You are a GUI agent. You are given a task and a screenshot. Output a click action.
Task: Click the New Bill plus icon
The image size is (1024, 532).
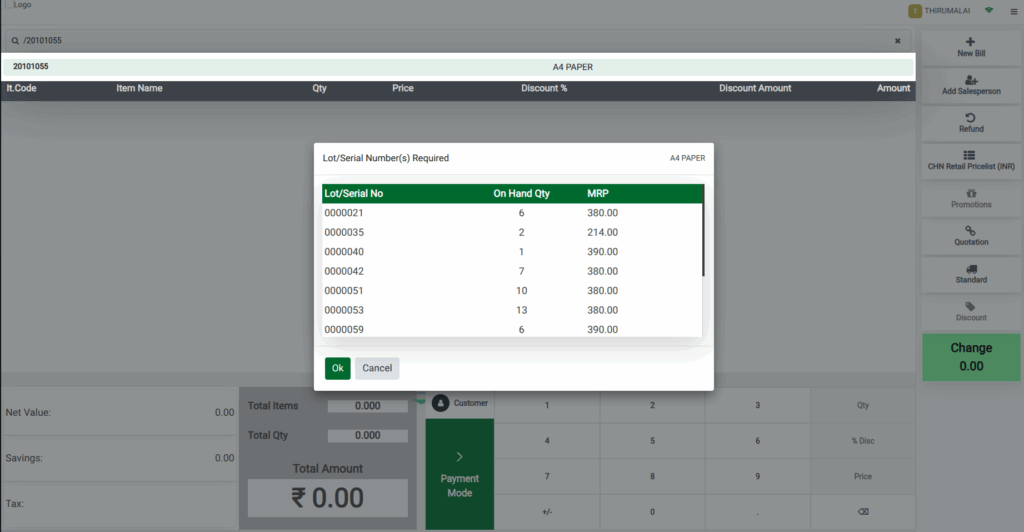point(970,42)
